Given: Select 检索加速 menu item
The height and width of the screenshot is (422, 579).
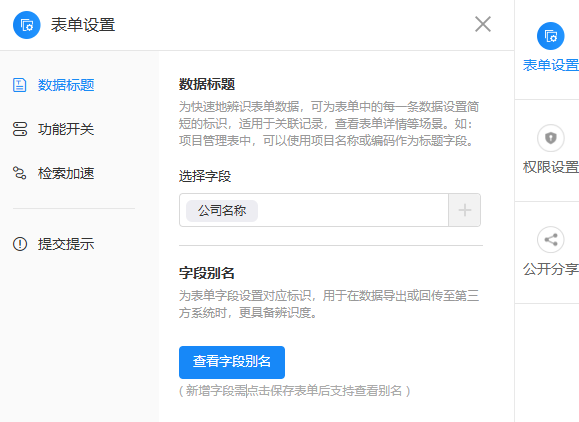Looking at the screenshot, I should (x=66, y=173).
